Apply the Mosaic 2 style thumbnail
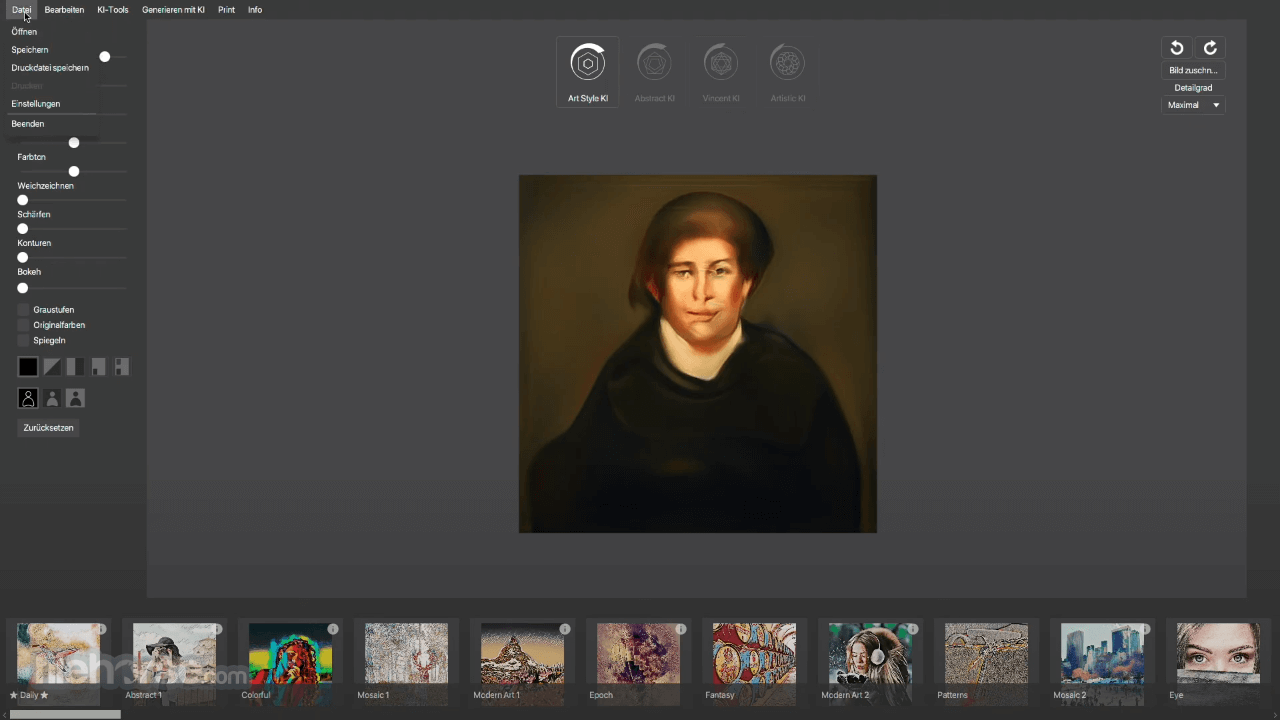The height and width of the screenshot is (720, 1280). click(1102, 662)
